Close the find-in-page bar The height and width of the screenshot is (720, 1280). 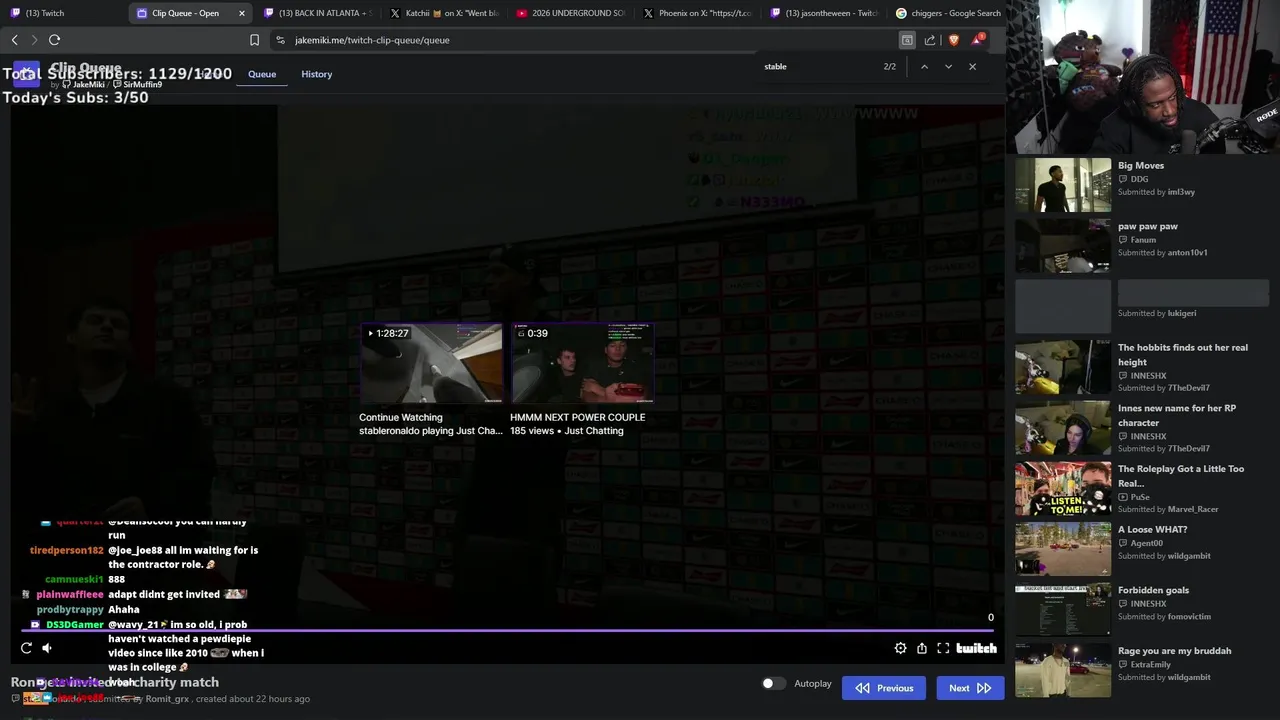coord(972,66)
